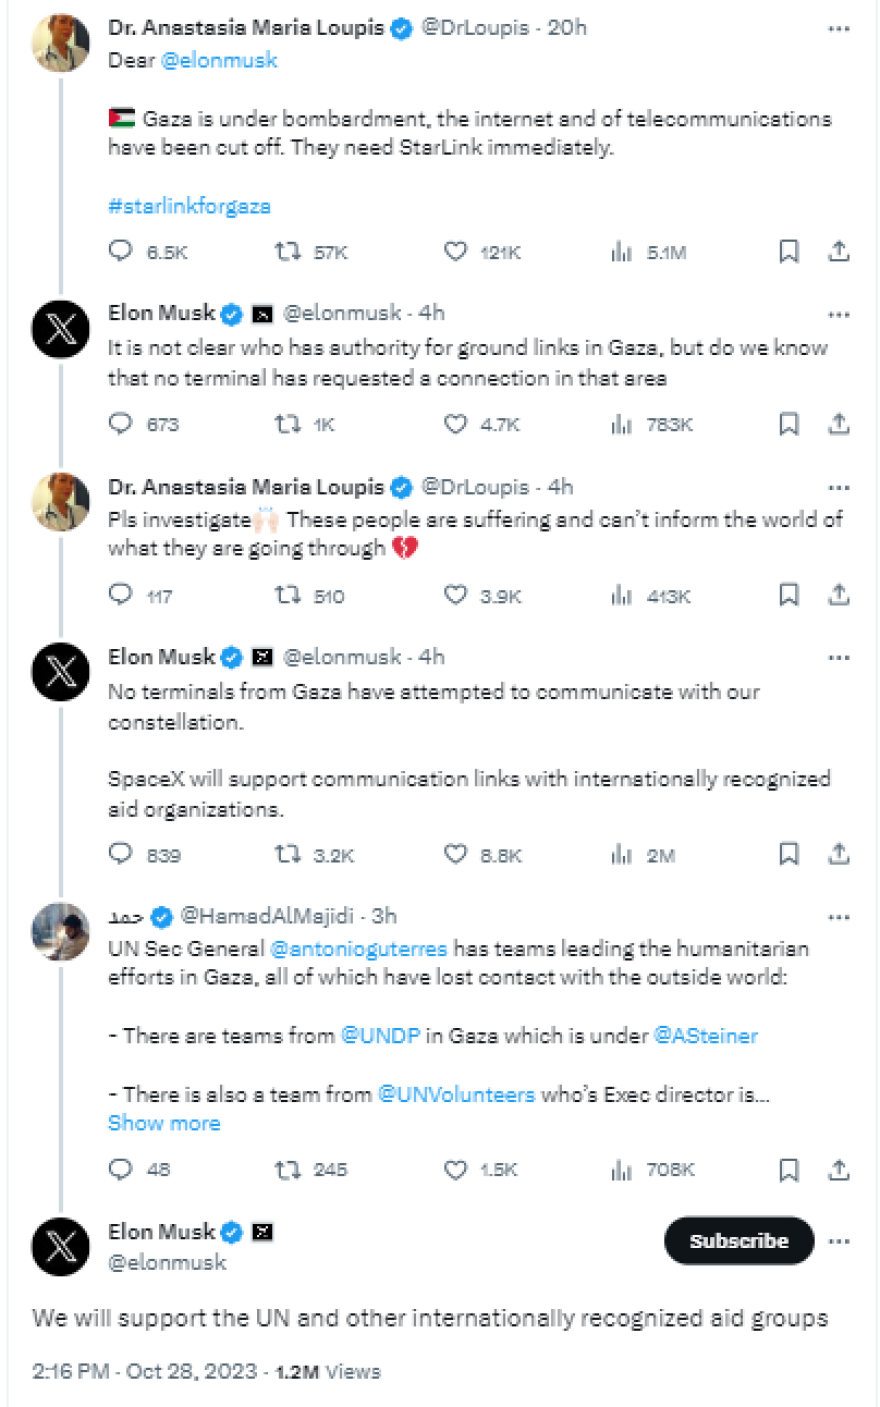Like Dr. Loupis's #starlinkforgaza tweet
The height and width of the screenshot is (1407, 880).
[x=456, y=252]
